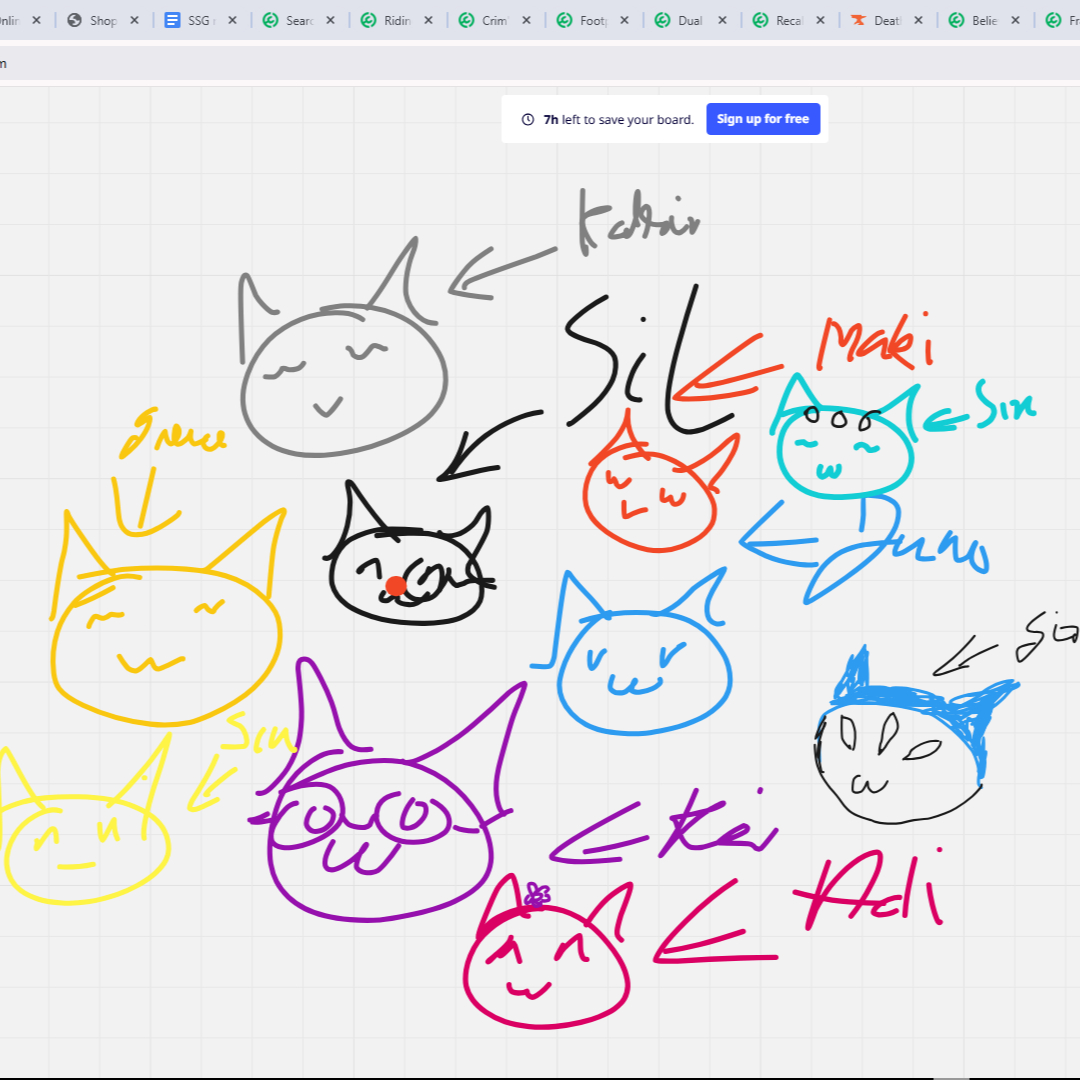Close the SSG document tab

[232, 20]
